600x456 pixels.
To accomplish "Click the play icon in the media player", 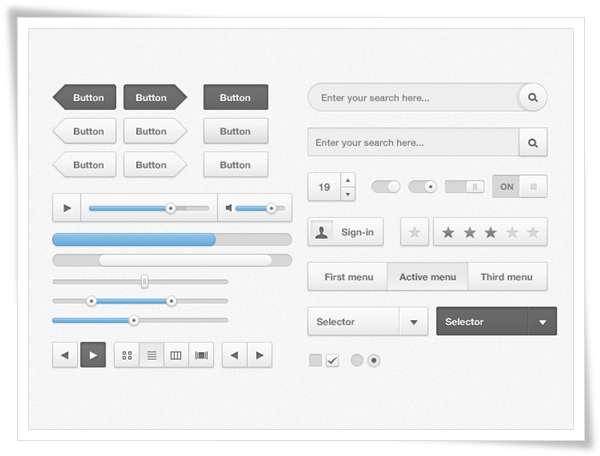I will pyautogui.click(x=67, y=208).
